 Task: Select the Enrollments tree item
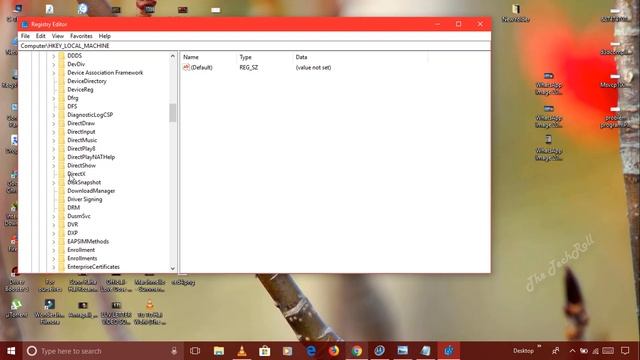[82, 258]
